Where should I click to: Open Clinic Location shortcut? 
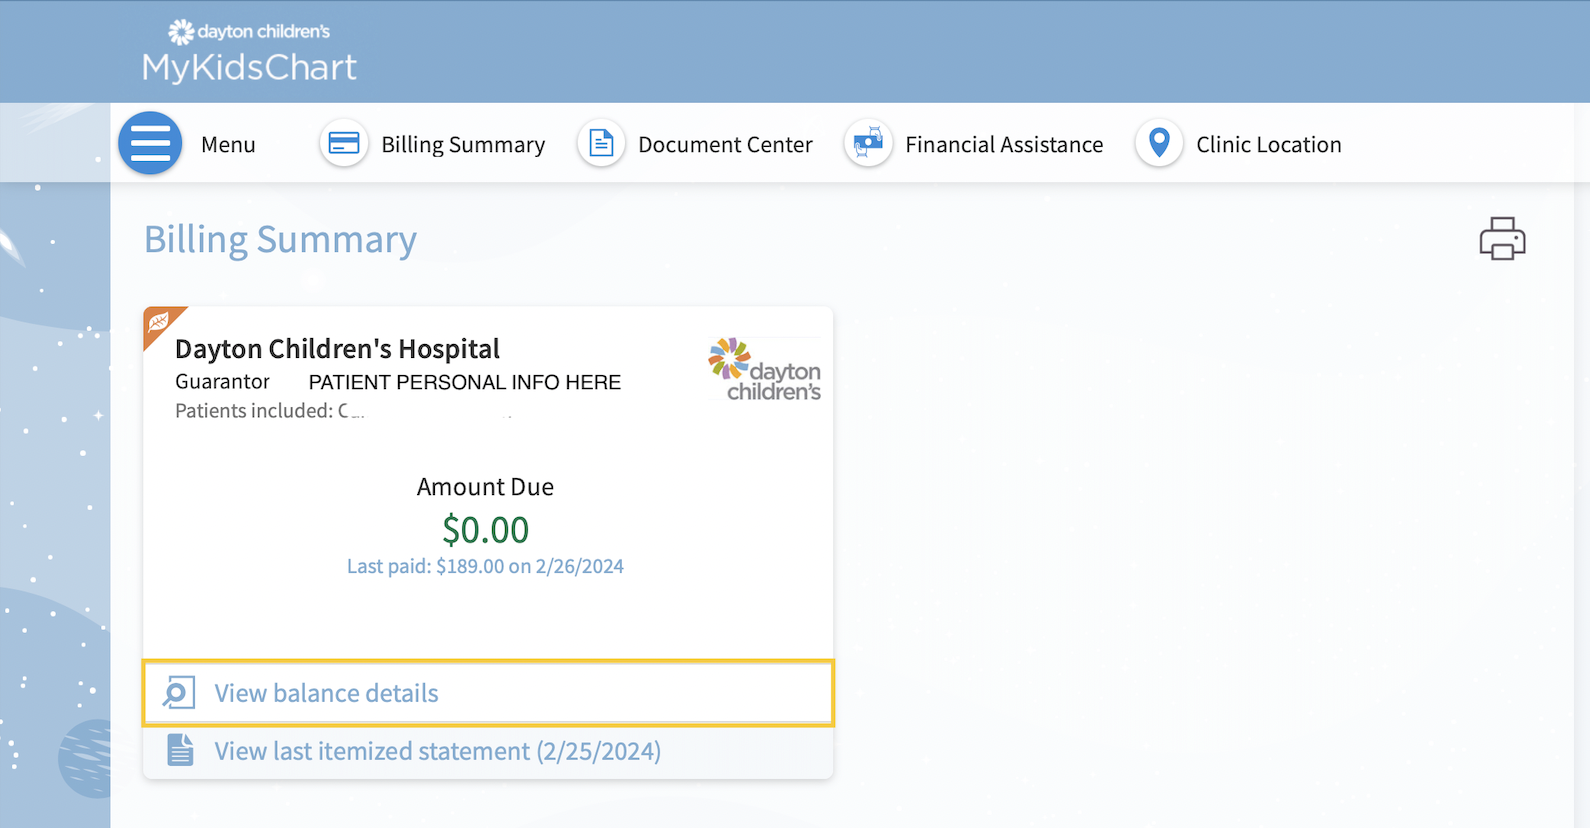1268,145
